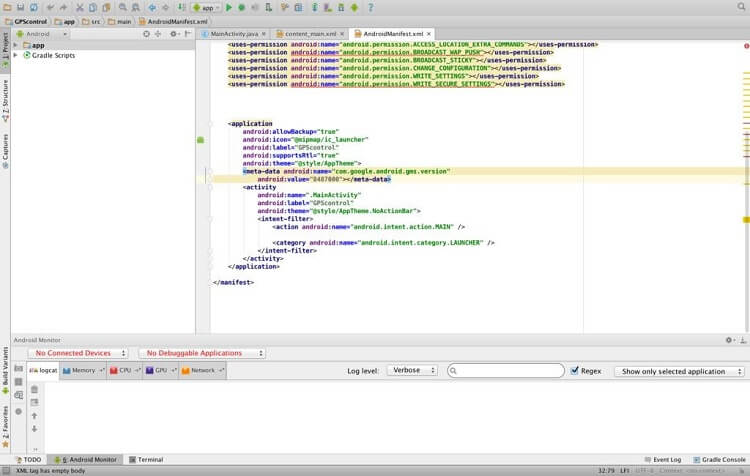Switch to CPU monitor tab
750x476 pixels.
124,370
